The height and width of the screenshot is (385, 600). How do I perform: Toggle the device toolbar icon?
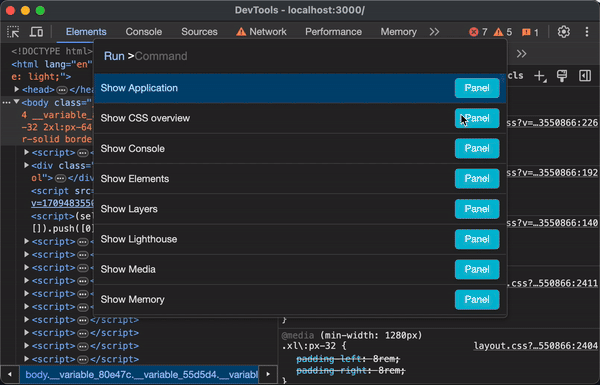click(36, 32)
